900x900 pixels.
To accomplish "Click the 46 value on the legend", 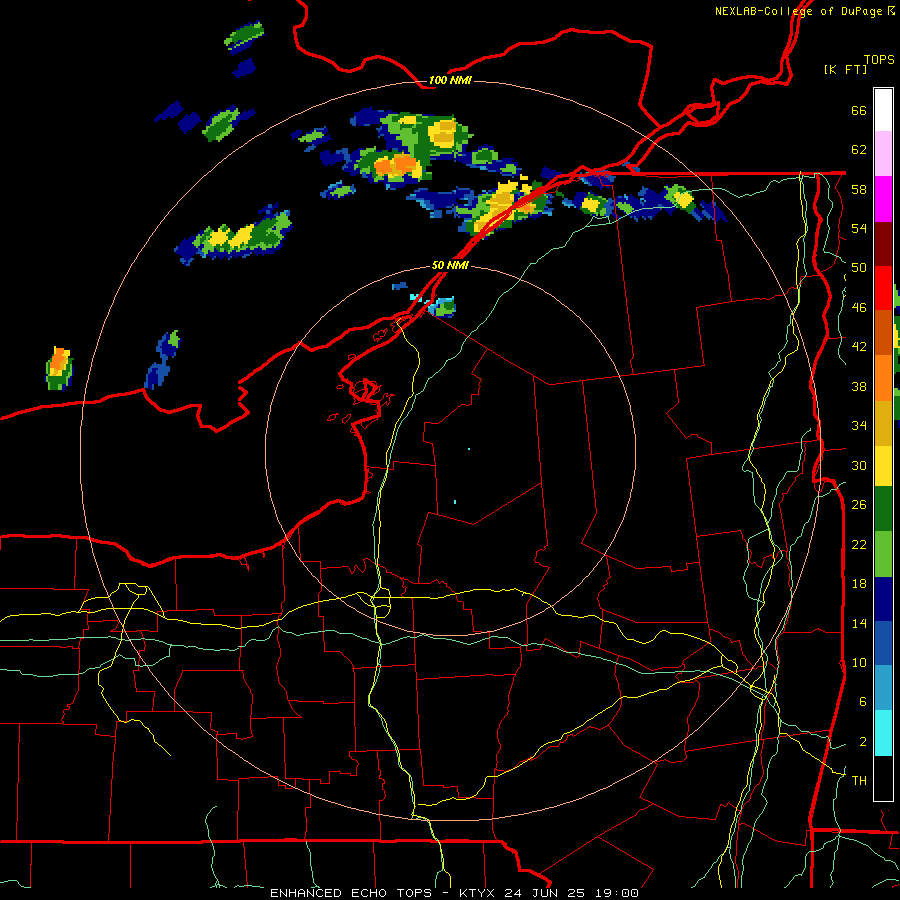I will coord(859,308).
